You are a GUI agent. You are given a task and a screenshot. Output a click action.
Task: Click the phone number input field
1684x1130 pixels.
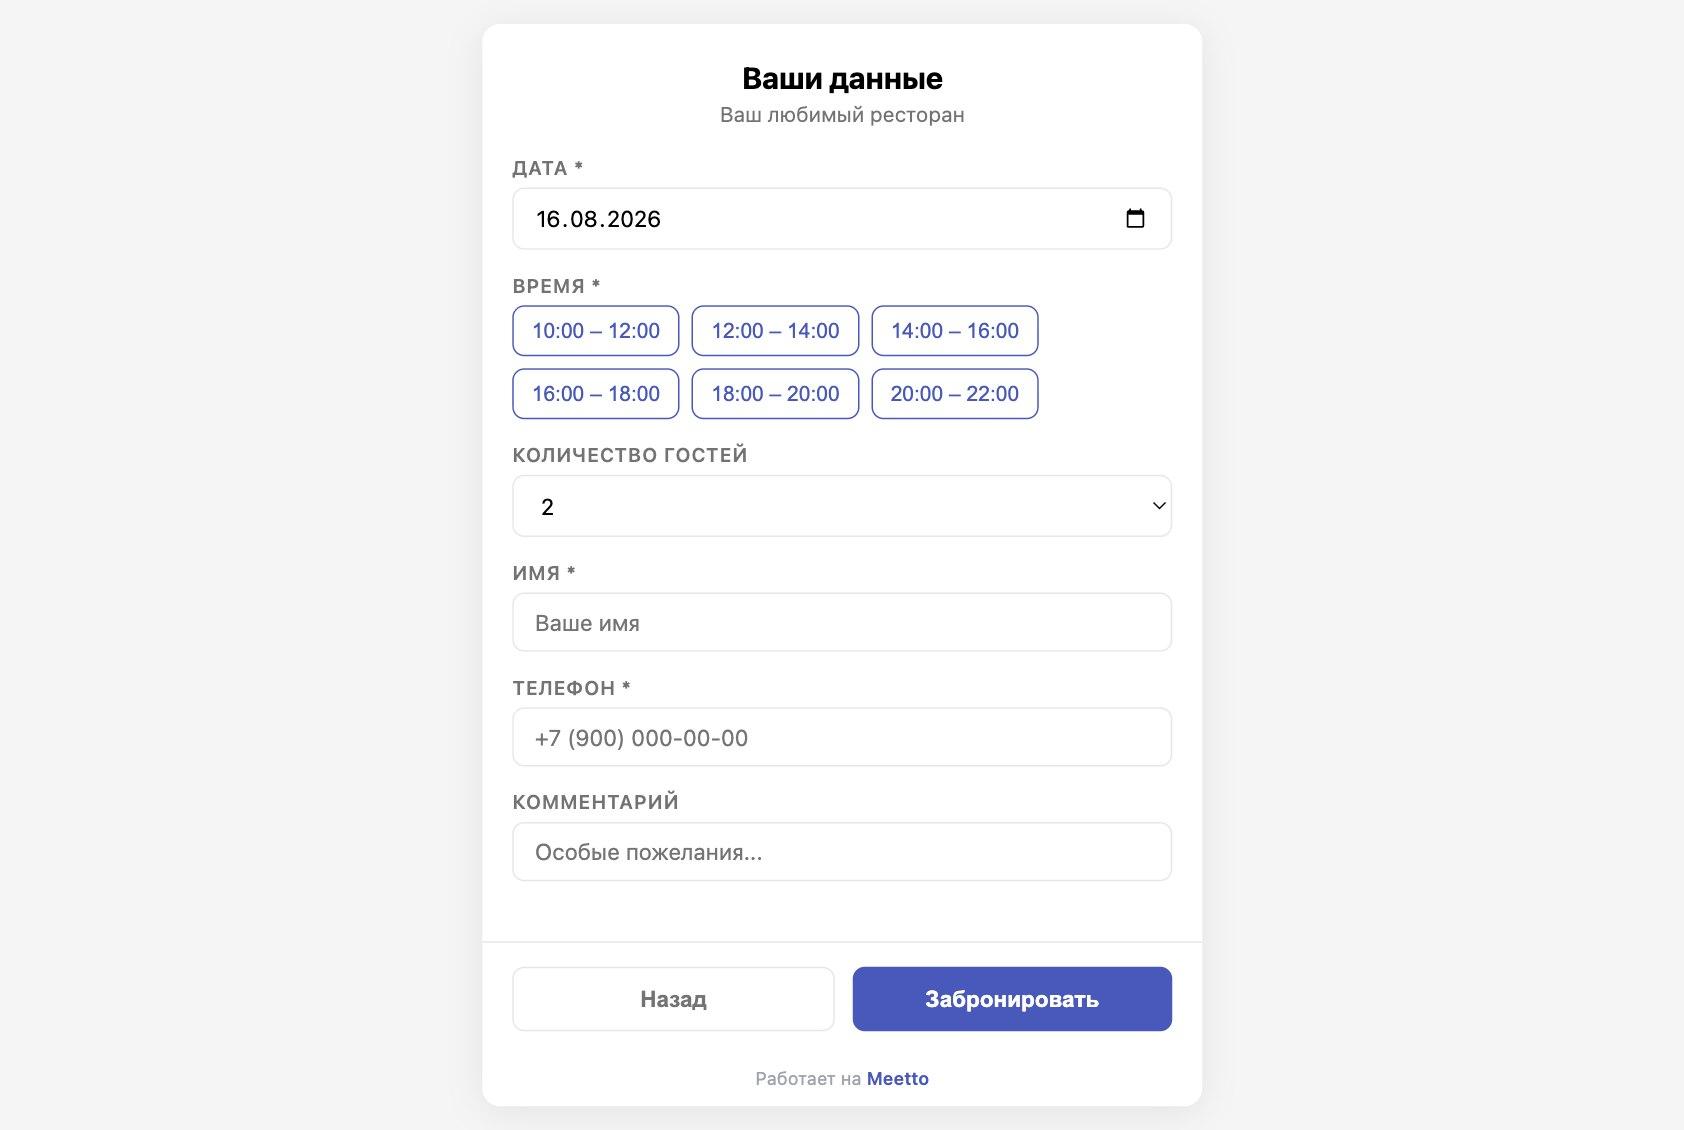(842, 738)
